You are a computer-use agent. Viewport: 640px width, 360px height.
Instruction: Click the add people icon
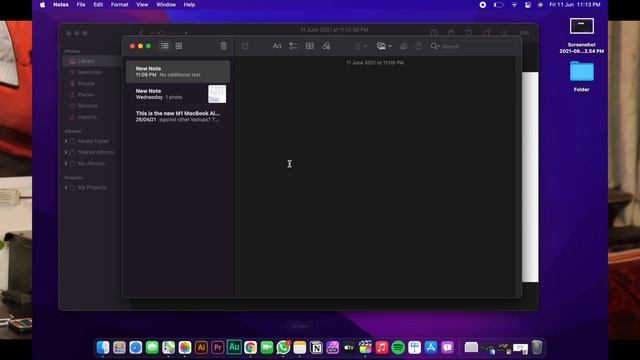pyautogui.click(x=404, y=46)
